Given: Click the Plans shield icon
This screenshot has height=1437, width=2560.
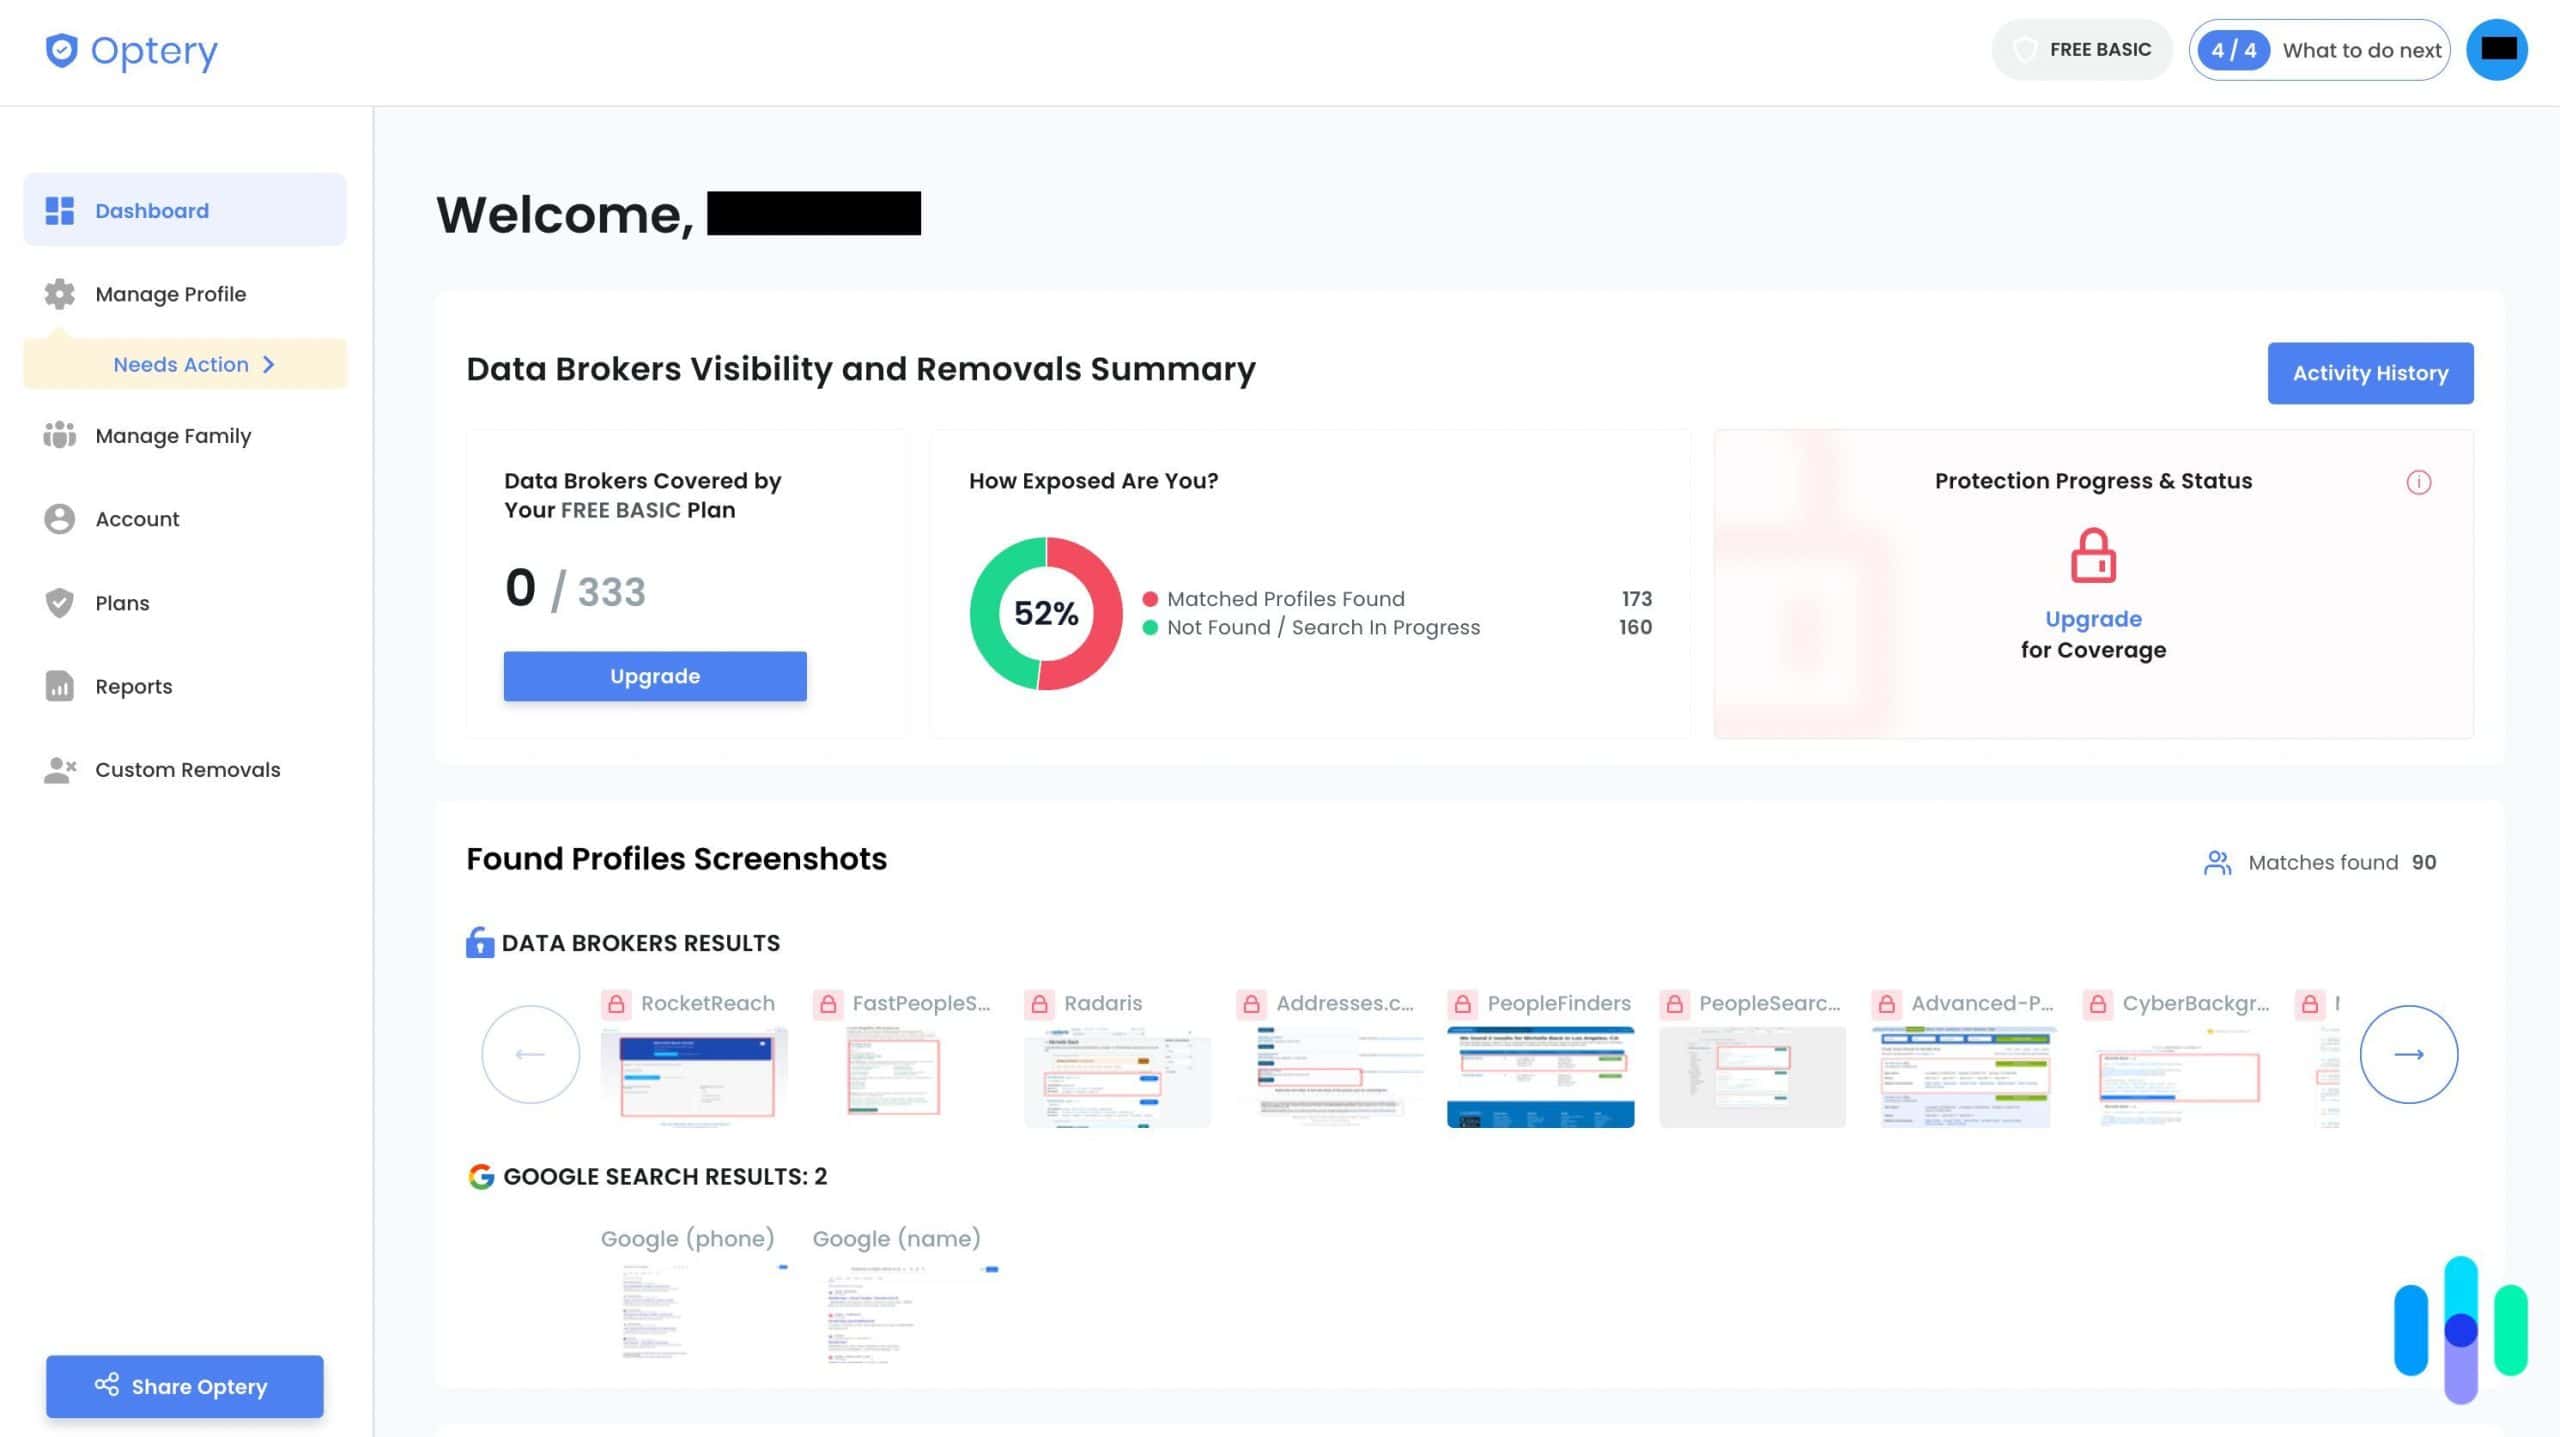Looking at the screenshot, I should coord(58,602).
